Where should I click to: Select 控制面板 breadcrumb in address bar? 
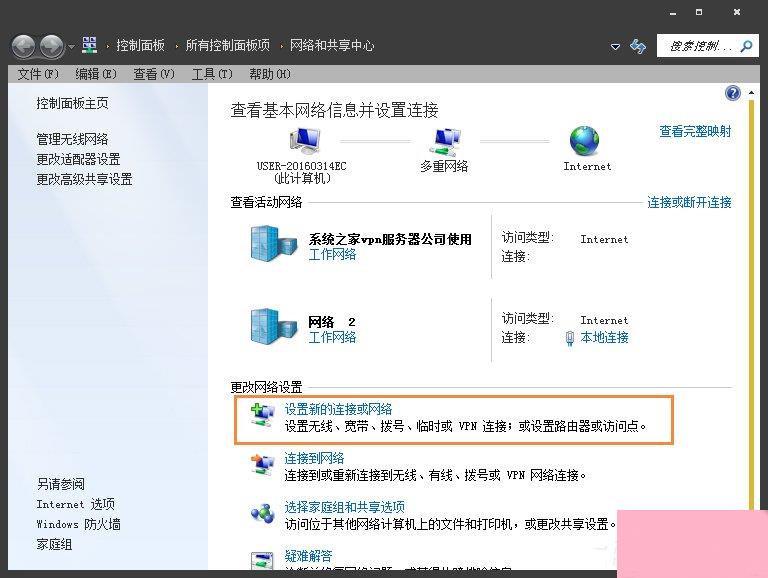(140, 46)
